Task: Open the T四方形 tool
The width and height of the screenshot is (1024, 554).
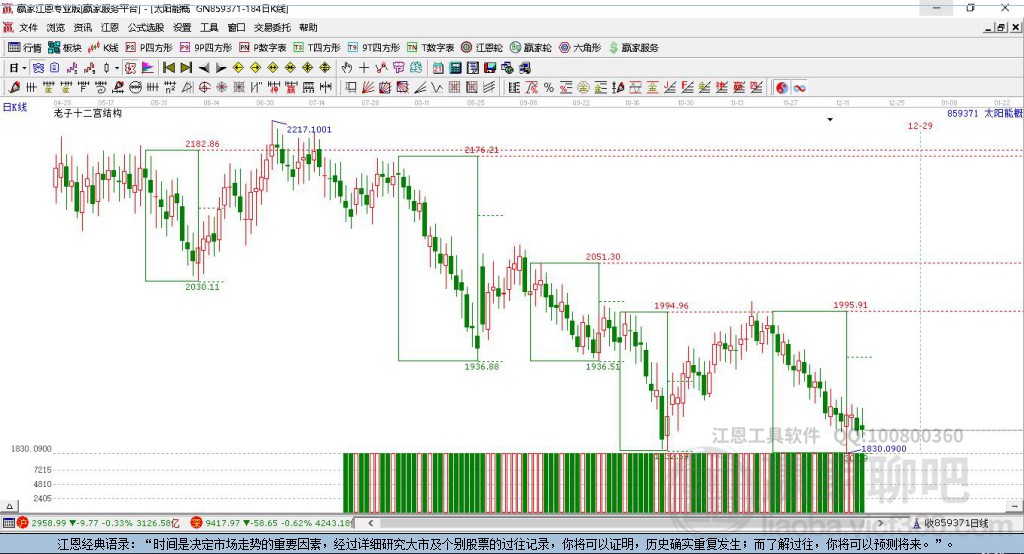Action: [x=317, y=48]
